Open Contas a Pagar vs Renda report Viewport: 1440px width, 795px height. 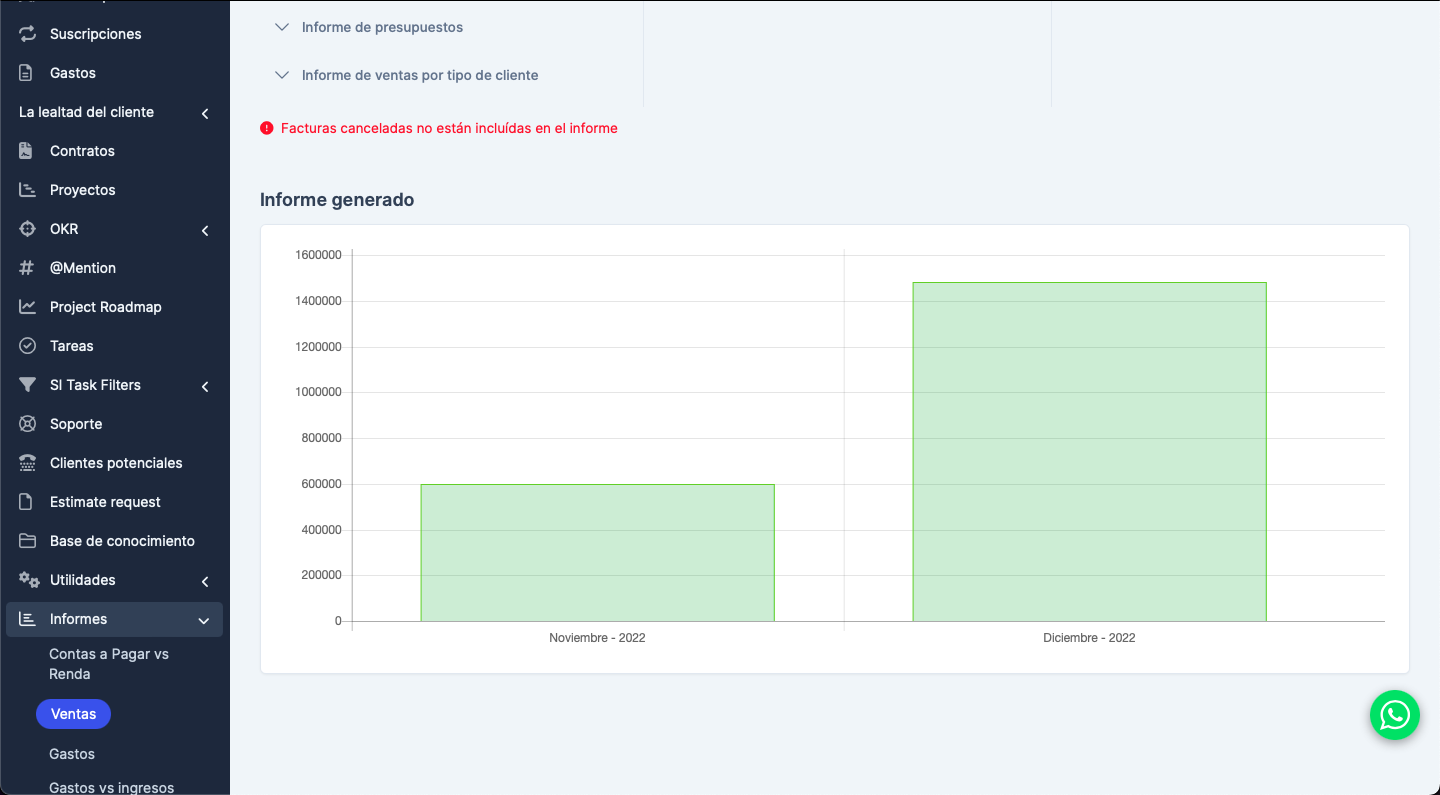click(108, 664)
